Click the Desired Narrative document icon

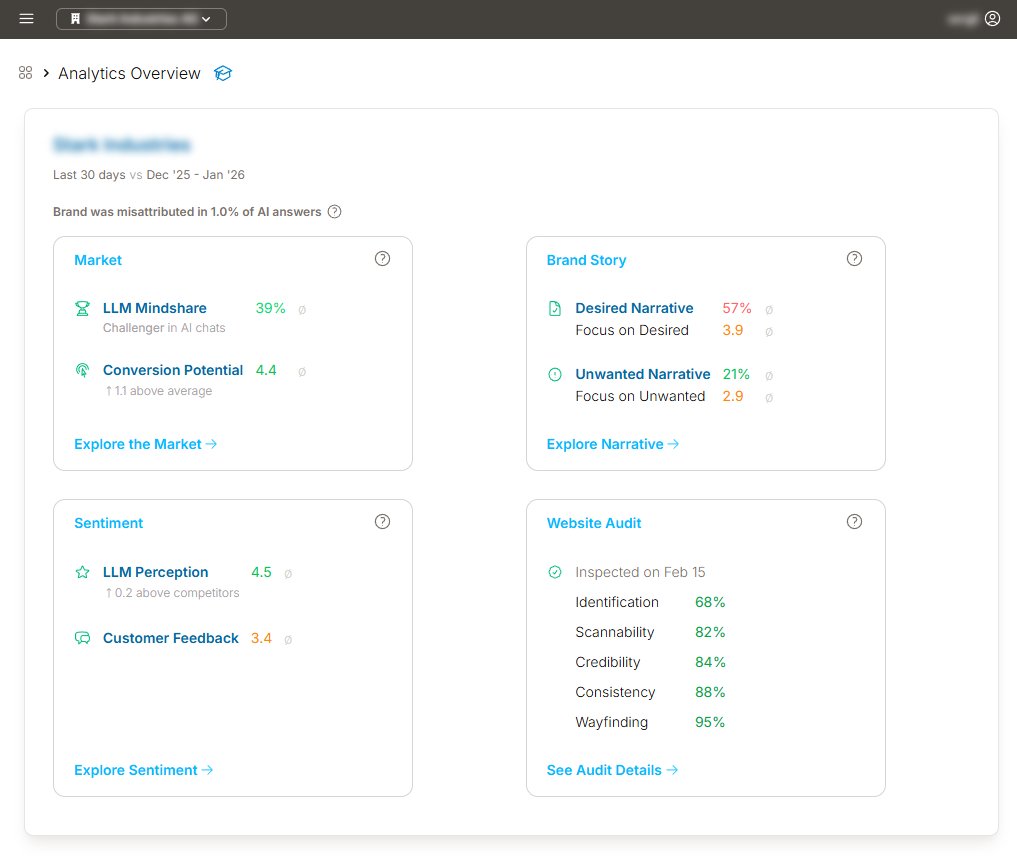point(554,308)
